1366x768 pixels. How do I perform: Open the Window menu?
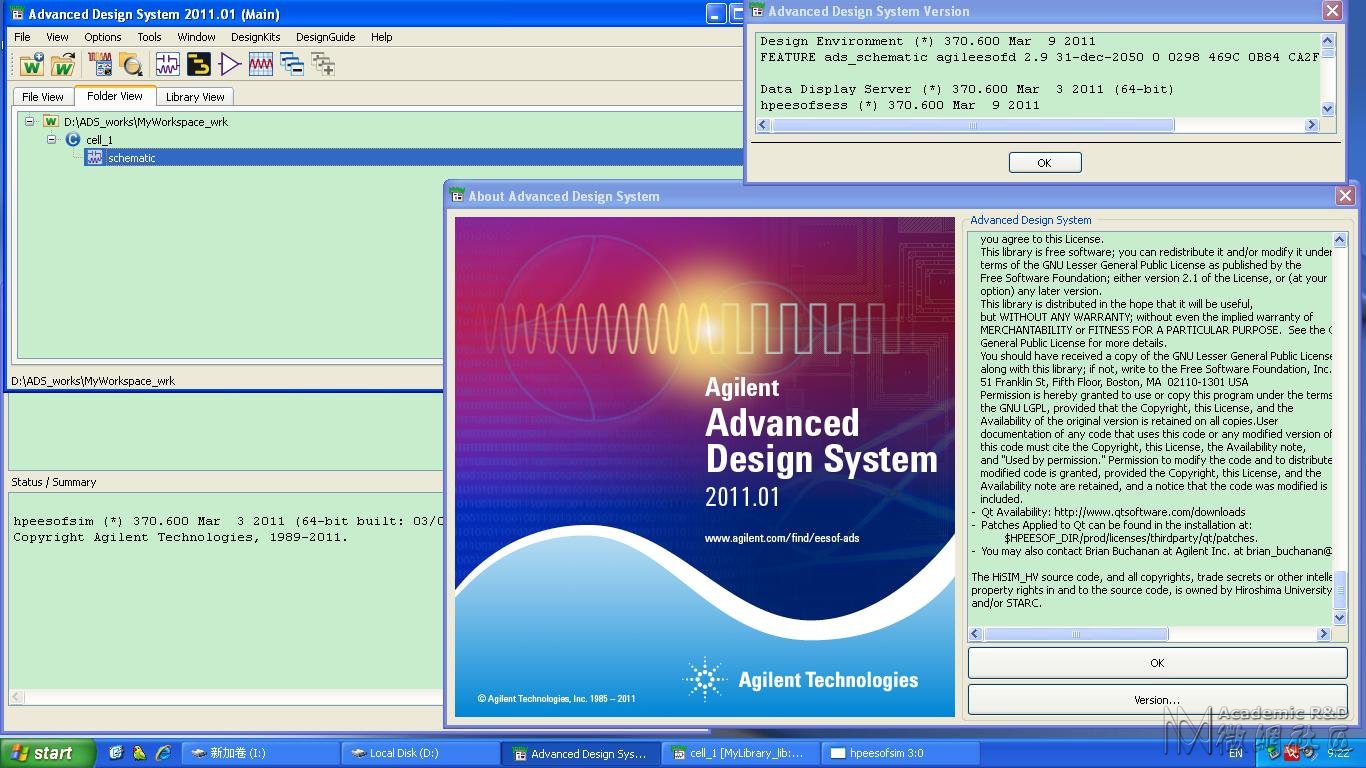pyautogui.click(x=197, y=37)
